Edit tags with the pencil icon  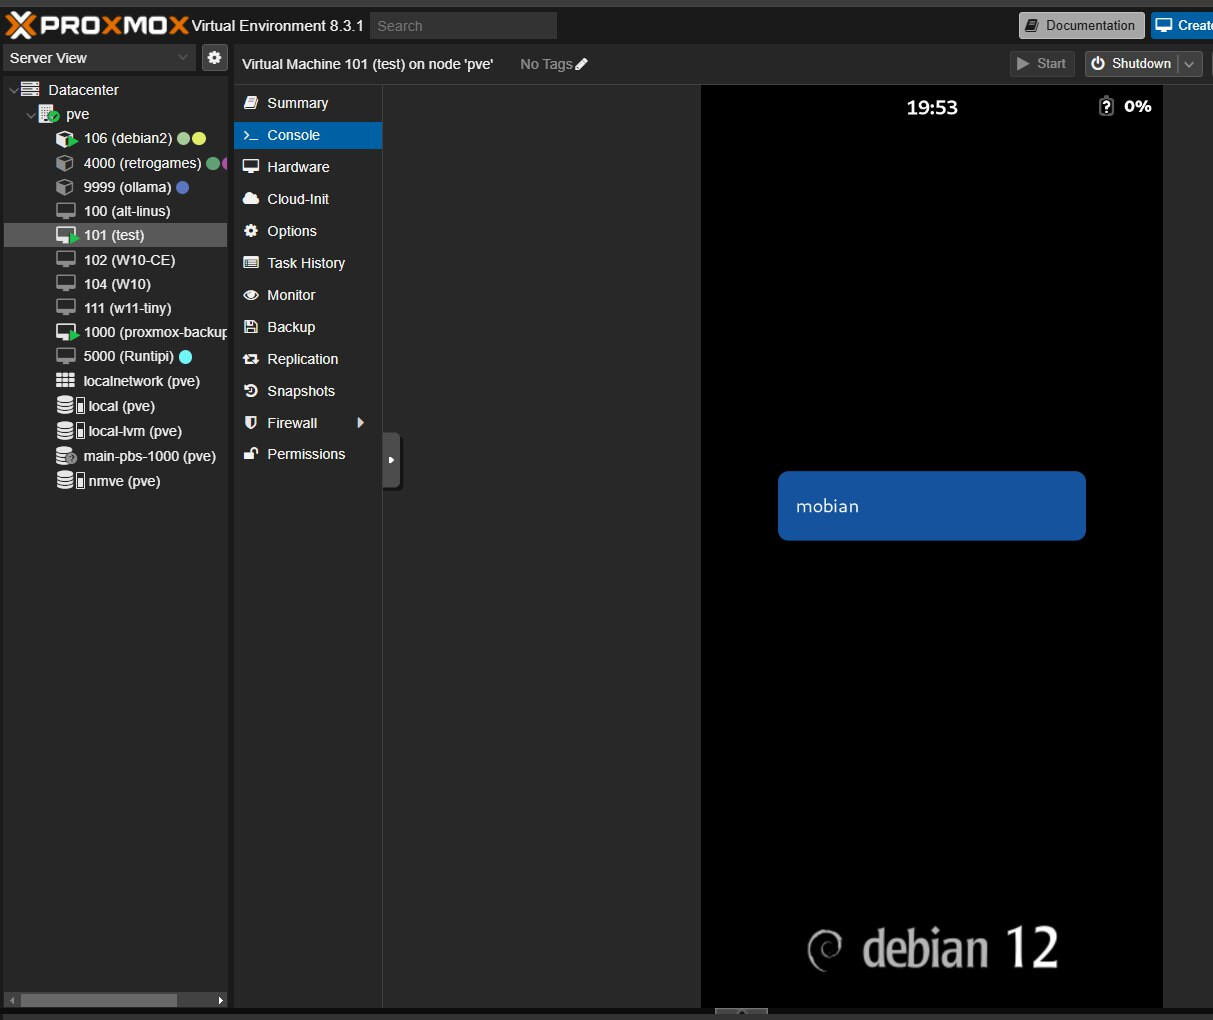581,64
